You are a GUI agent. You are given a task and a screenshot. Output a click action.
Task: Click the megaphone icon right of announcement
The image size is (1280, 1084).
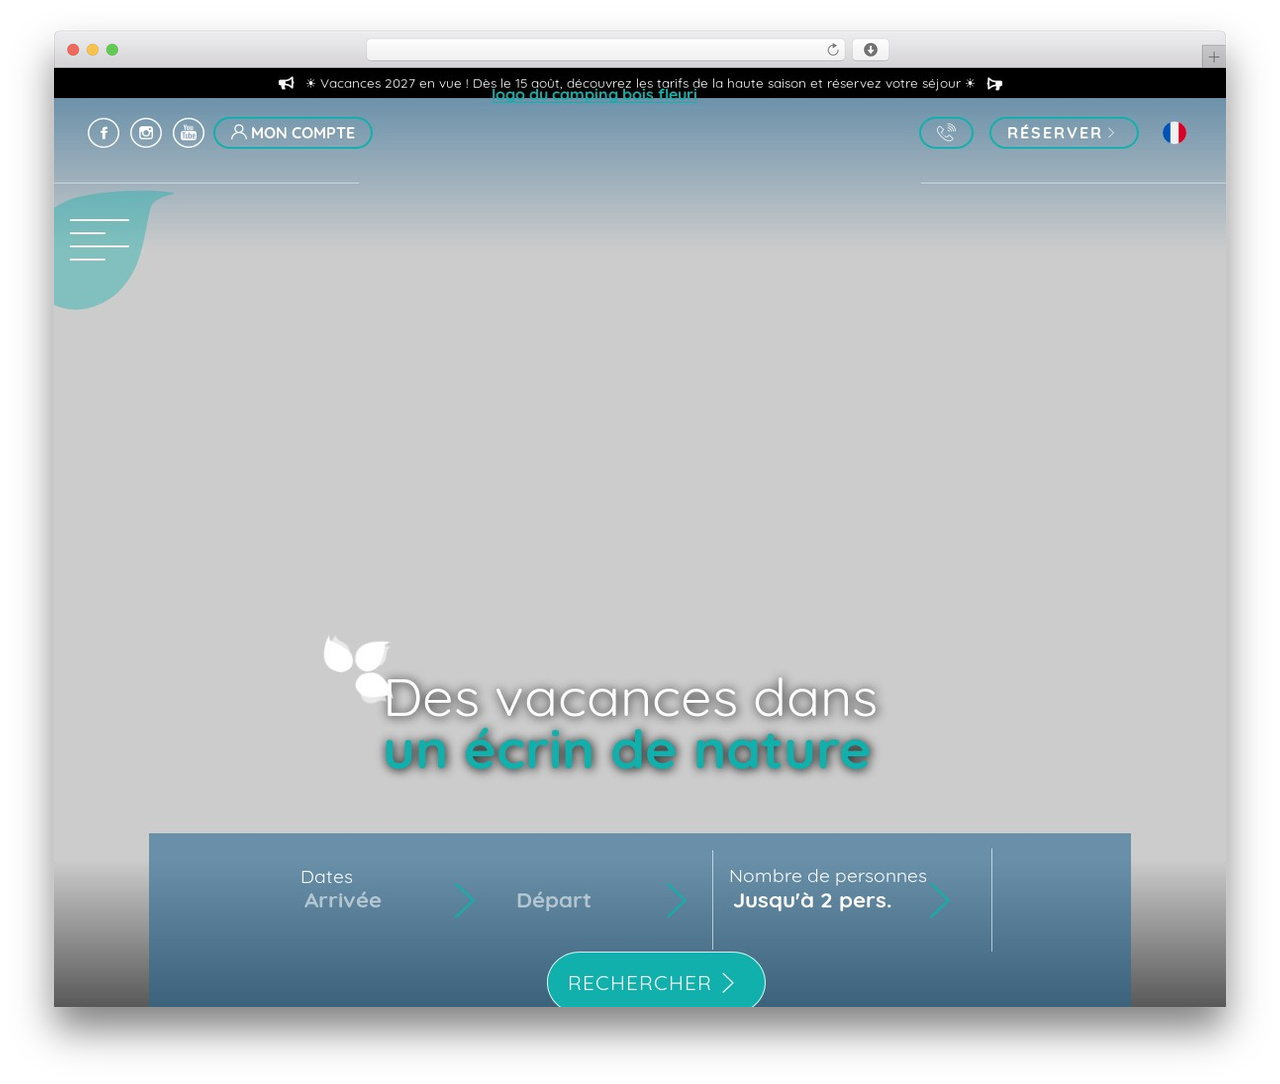(x=994, y=84)
